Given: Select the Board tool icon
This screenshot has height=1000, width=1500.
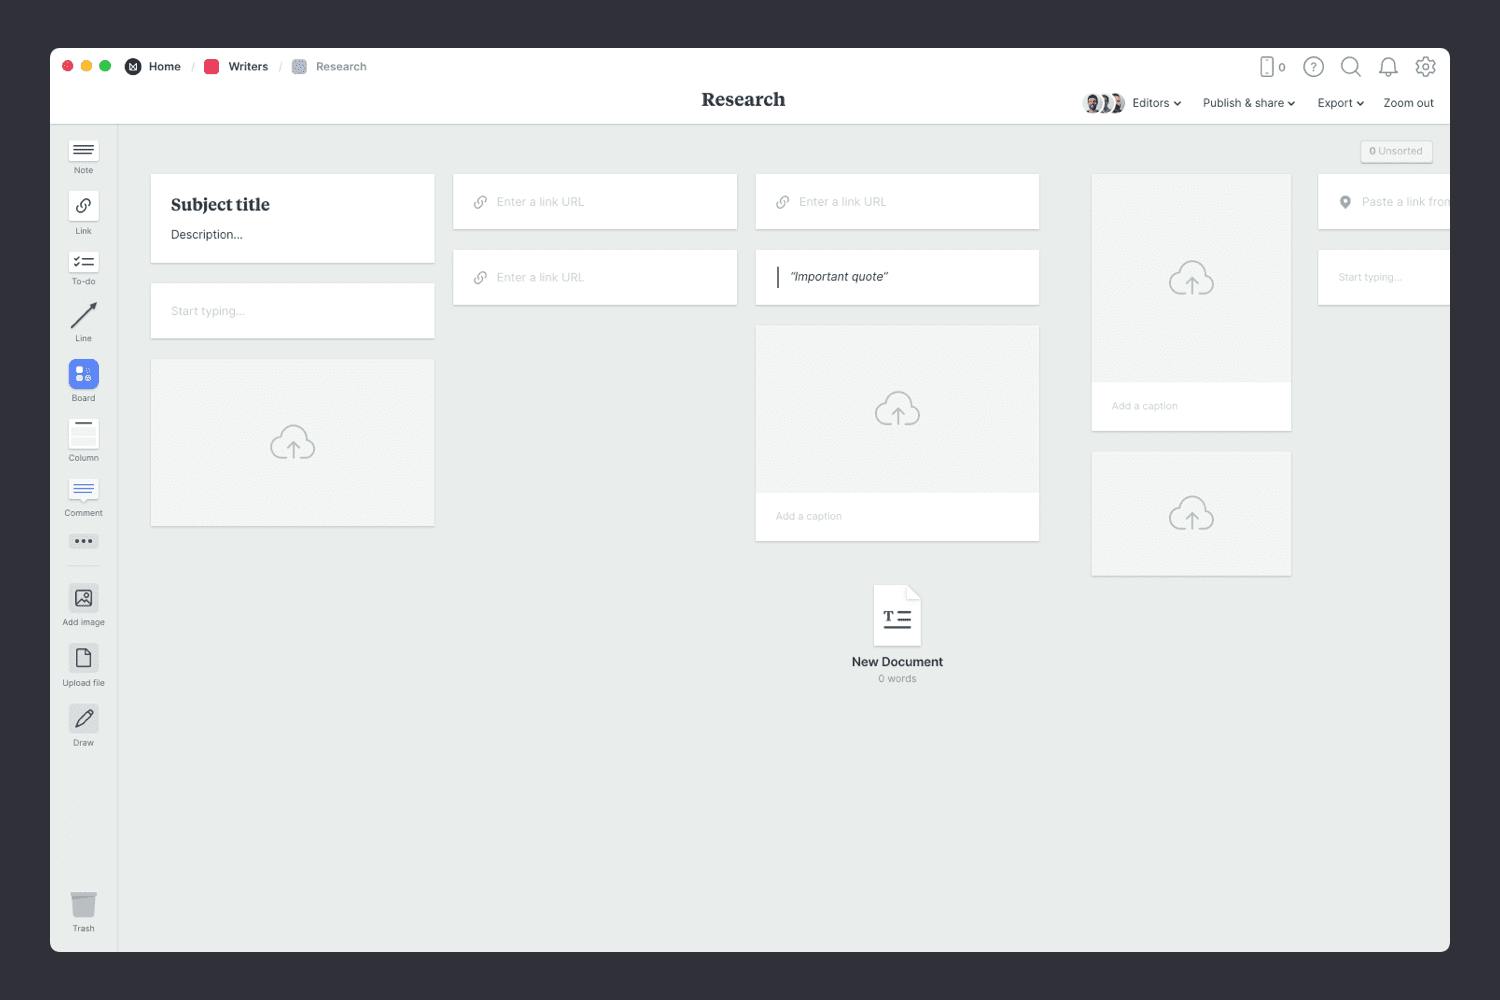Looking at the screenshot, I should 83,374.
